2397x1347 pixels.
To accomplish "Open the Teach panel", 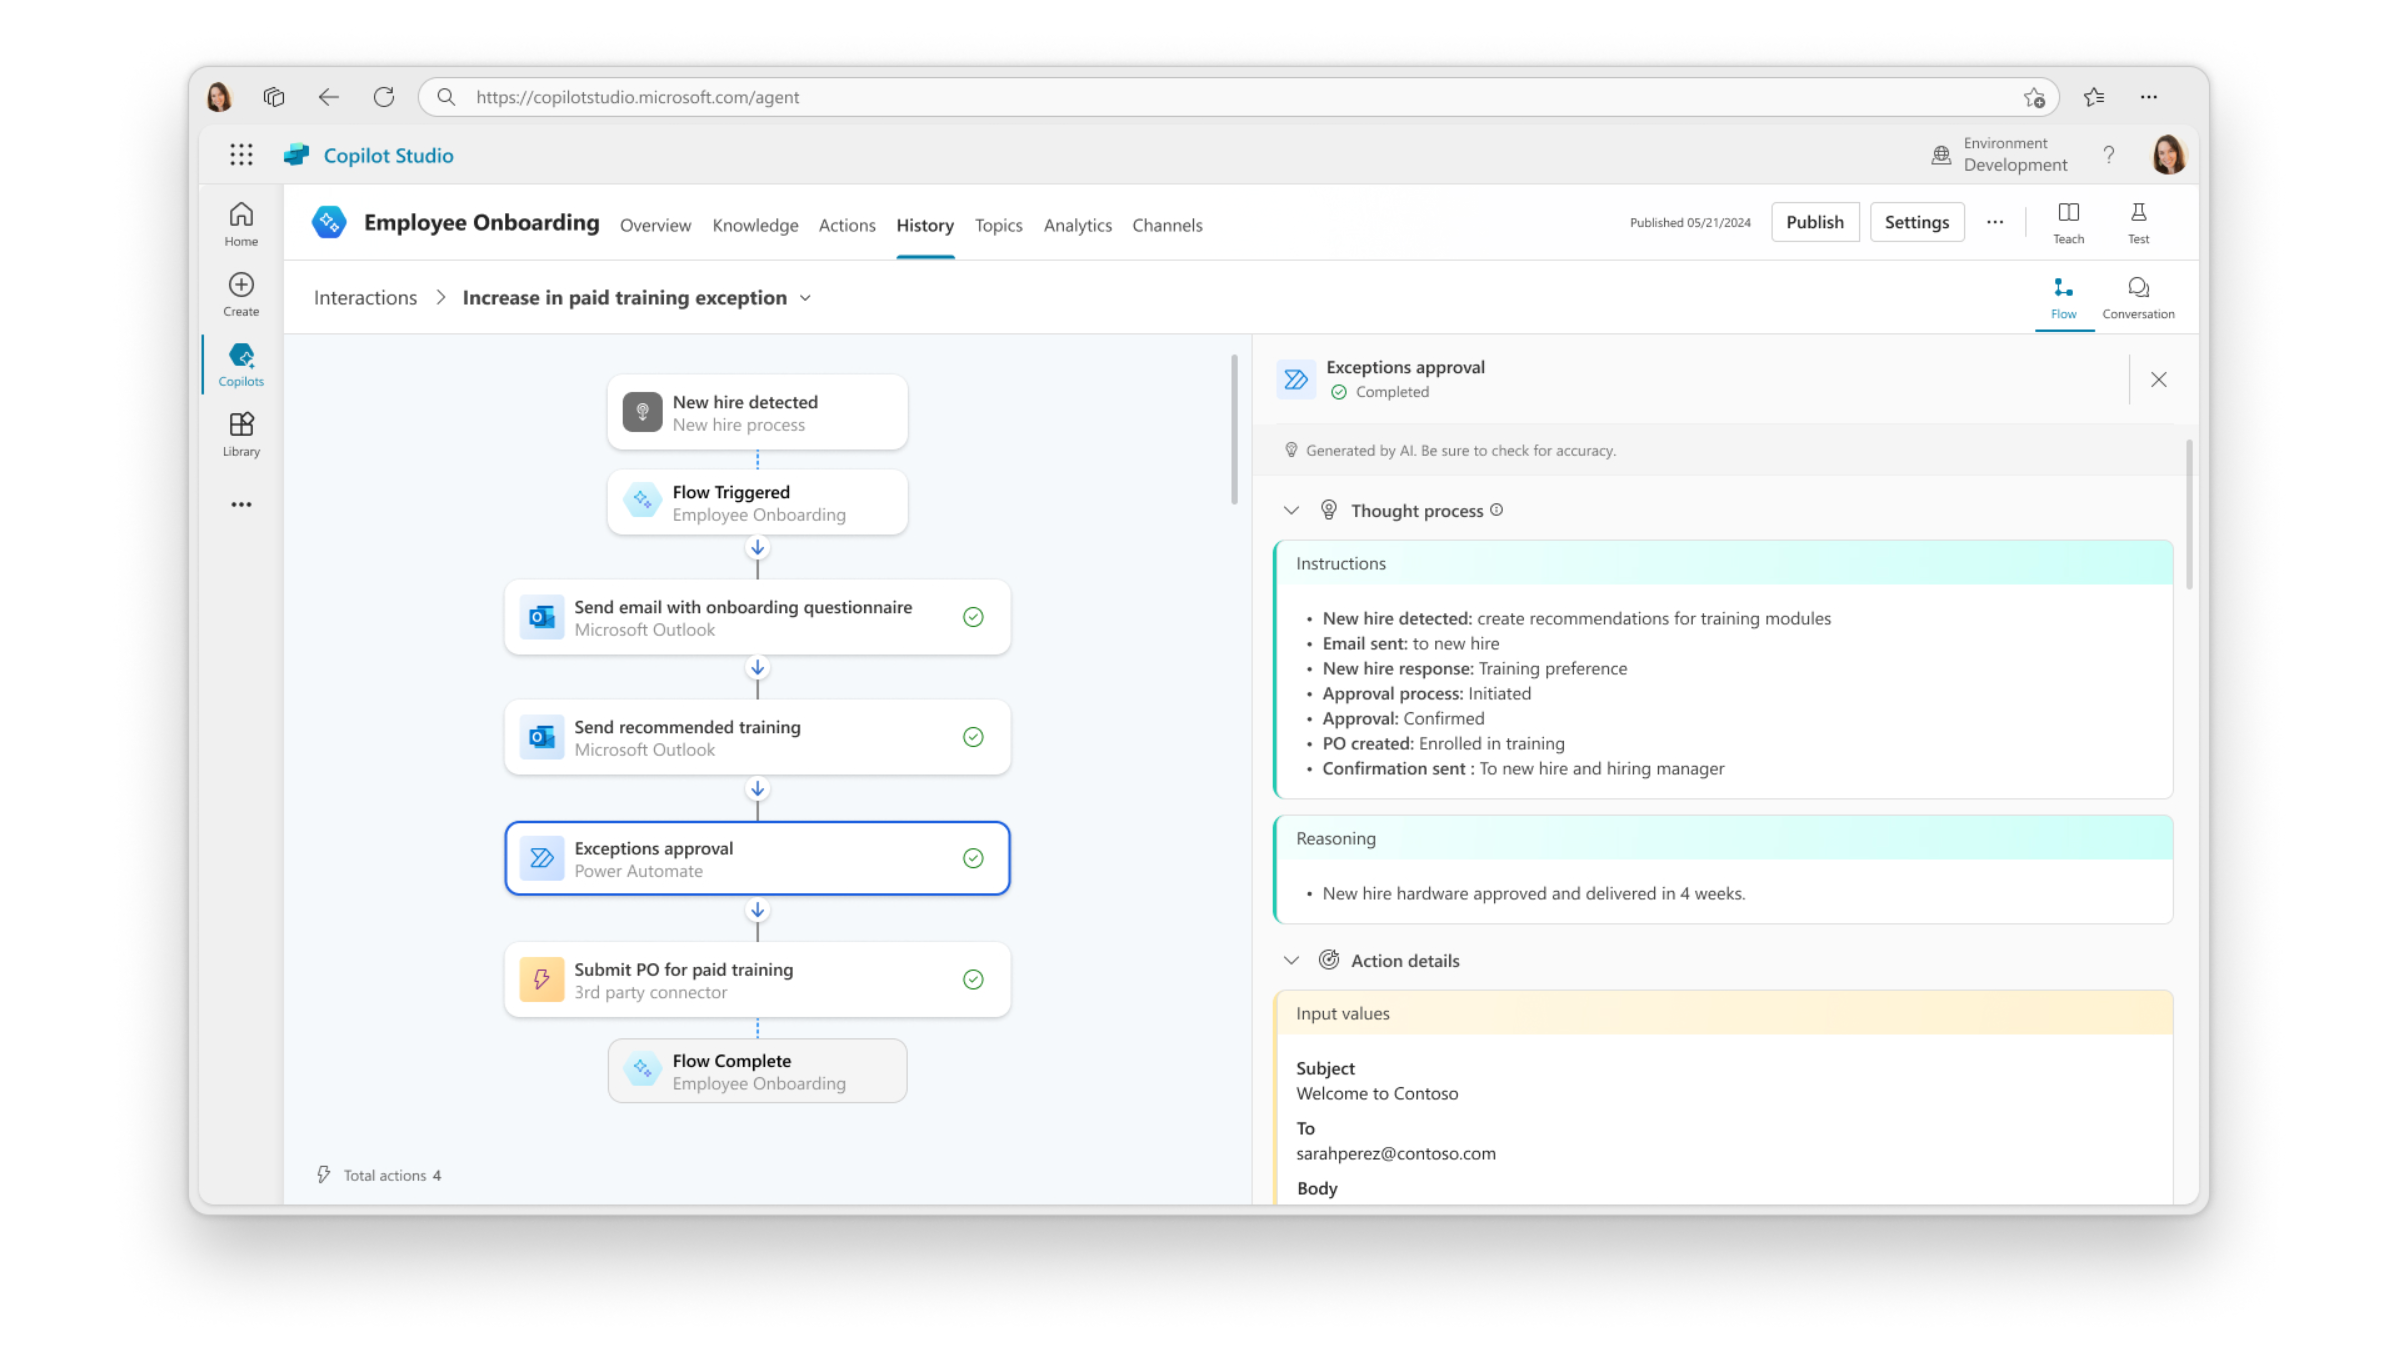I will [2069, 223].
